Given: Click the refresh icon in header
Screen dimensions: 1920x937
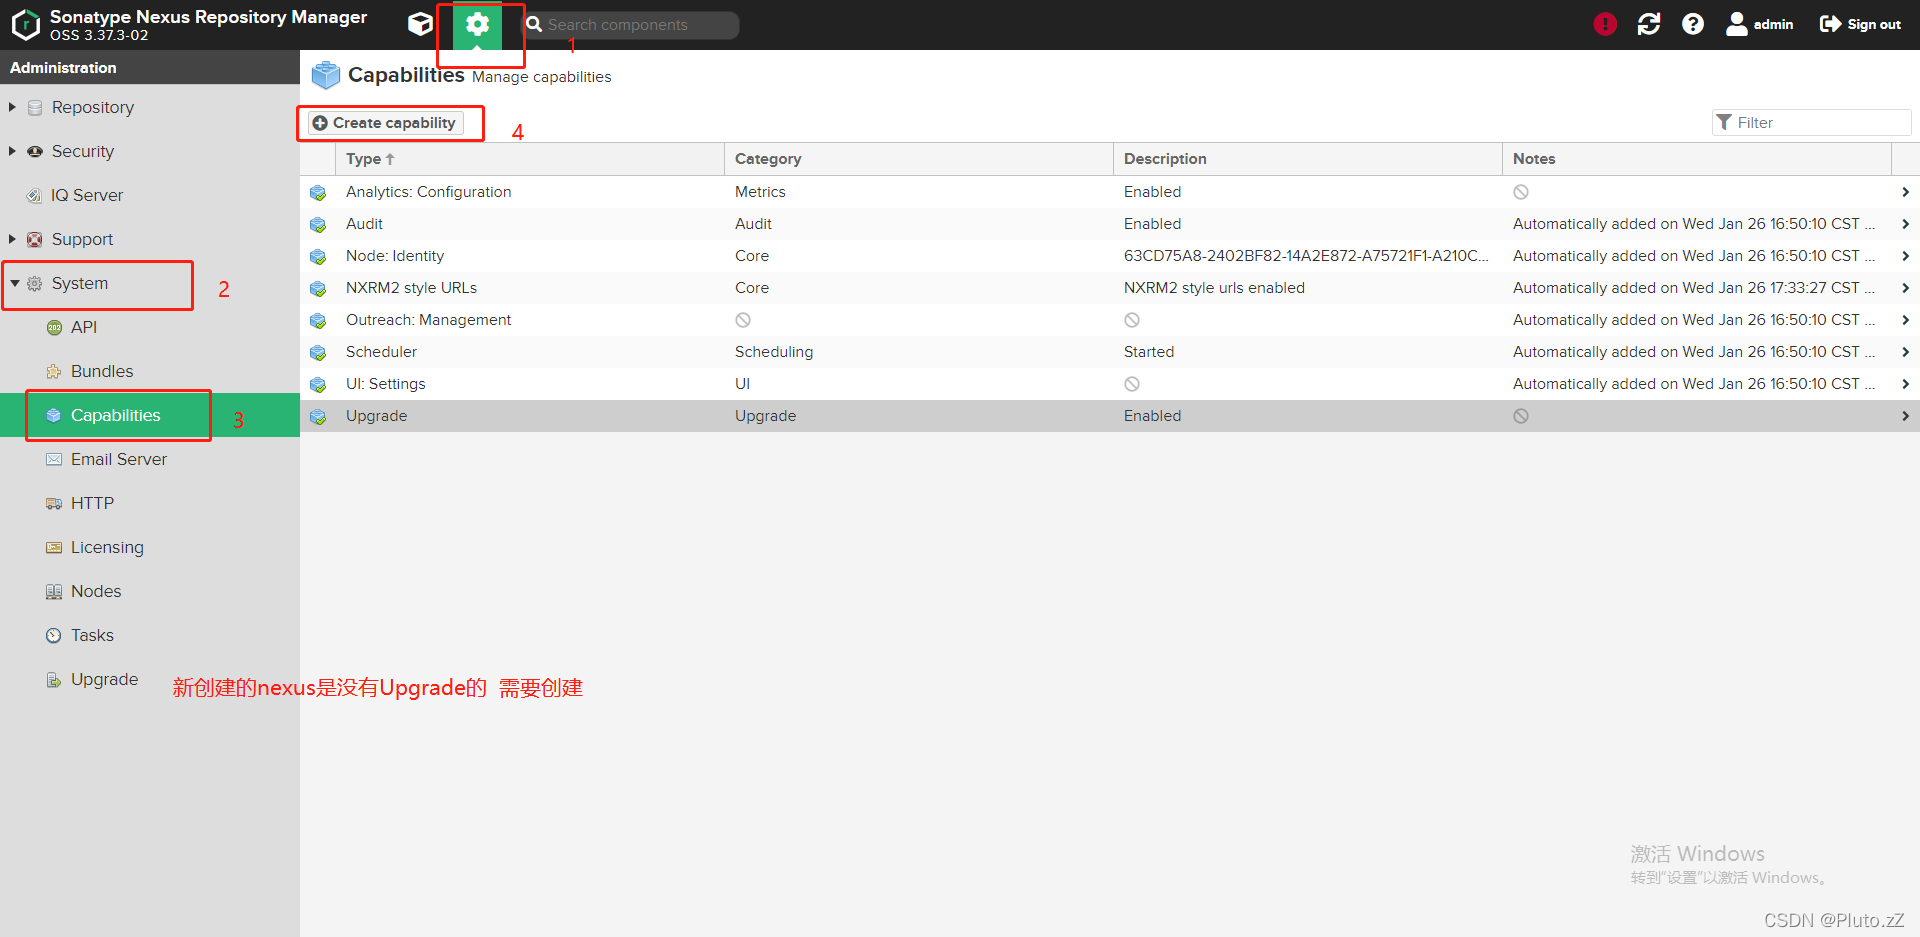Looking at the screenshot, I should click(1649, 24).
